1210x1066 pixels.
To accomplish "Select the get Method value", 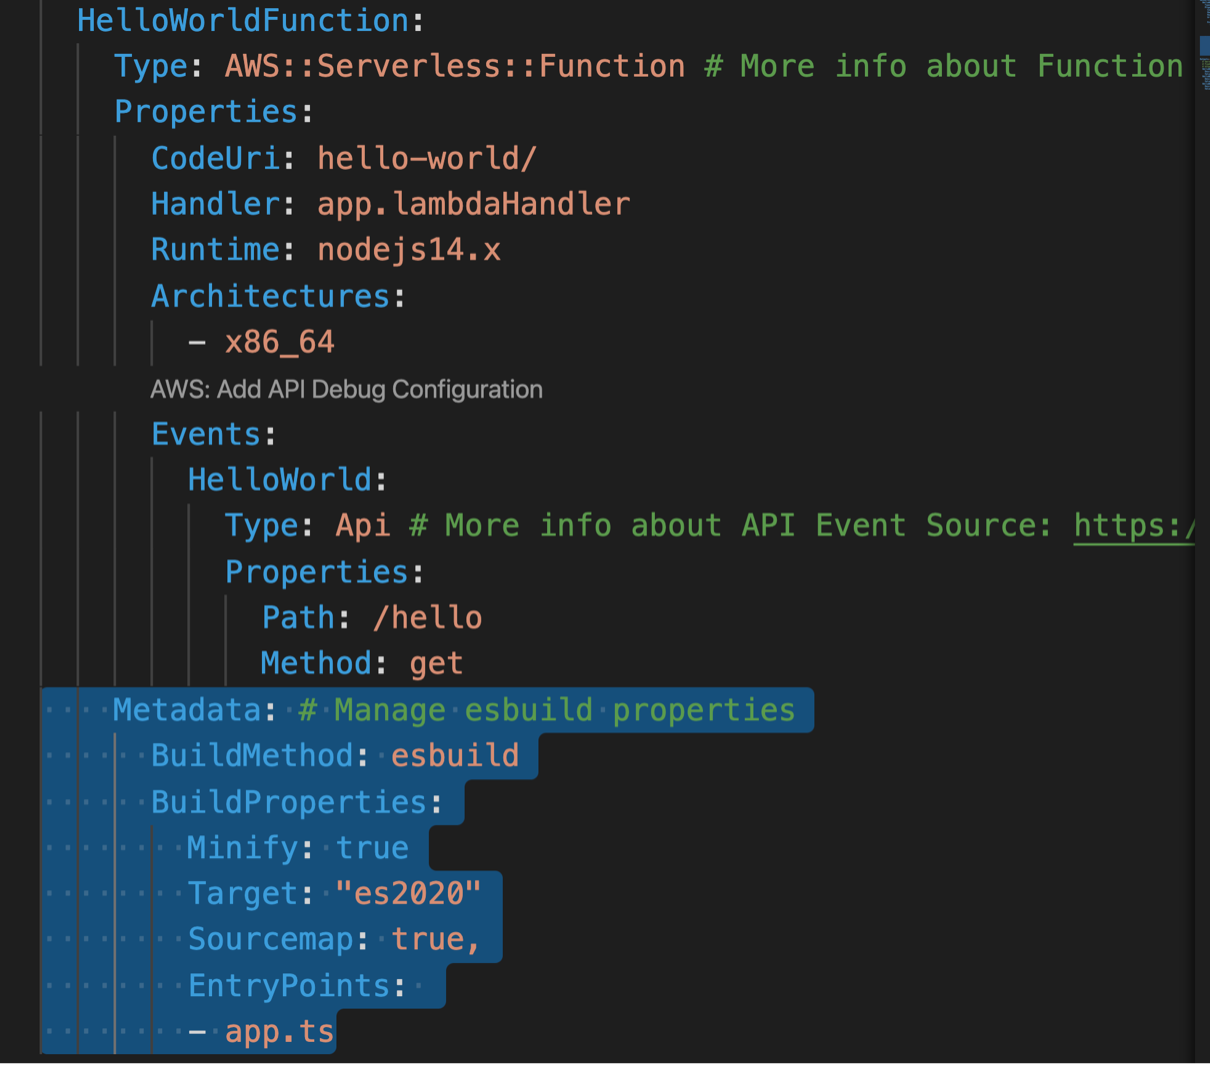I will pos(437,663).
